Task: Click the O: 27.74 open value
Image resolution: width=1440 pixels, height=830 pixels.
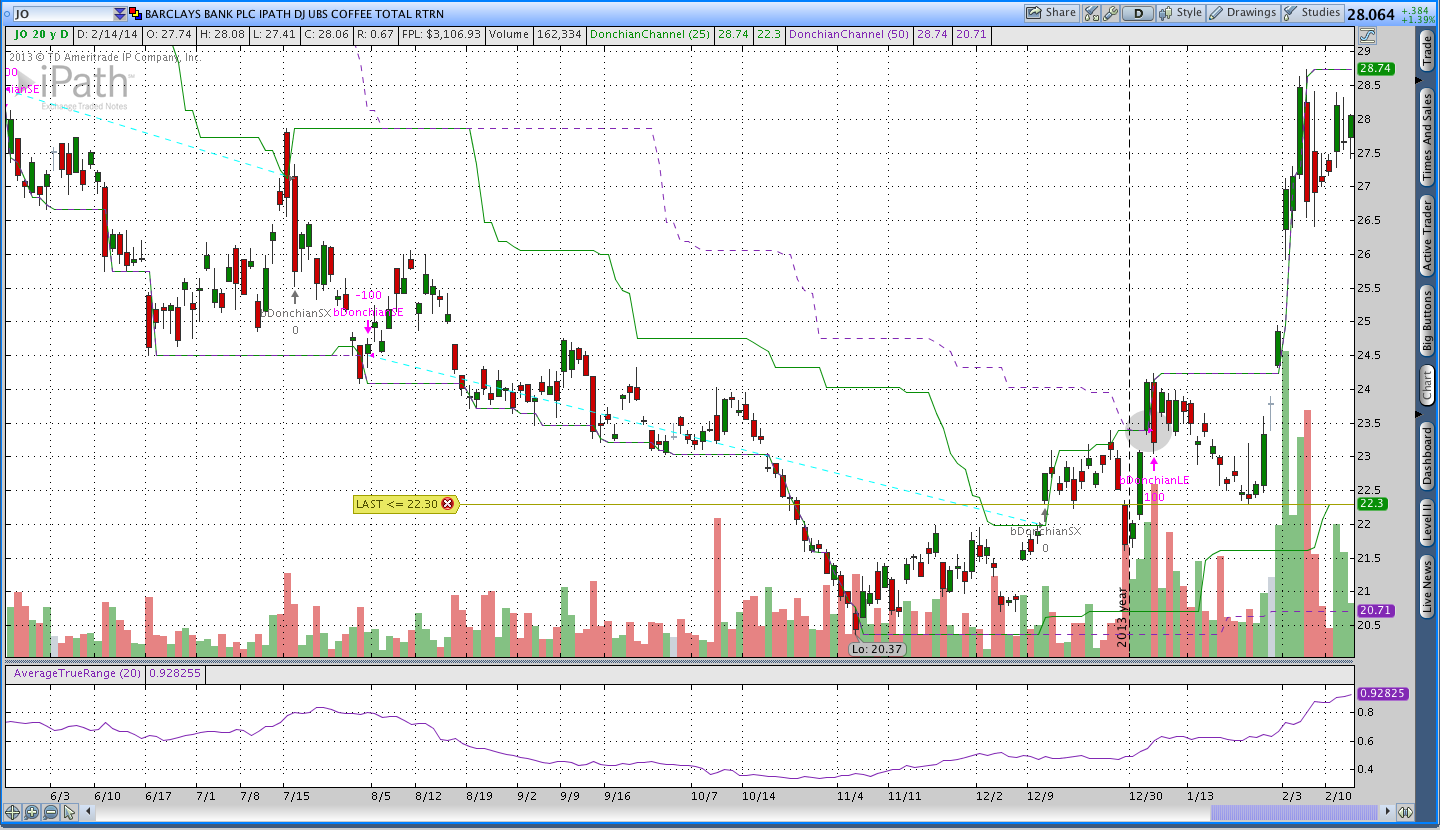Action: click(x=170, y=34)
